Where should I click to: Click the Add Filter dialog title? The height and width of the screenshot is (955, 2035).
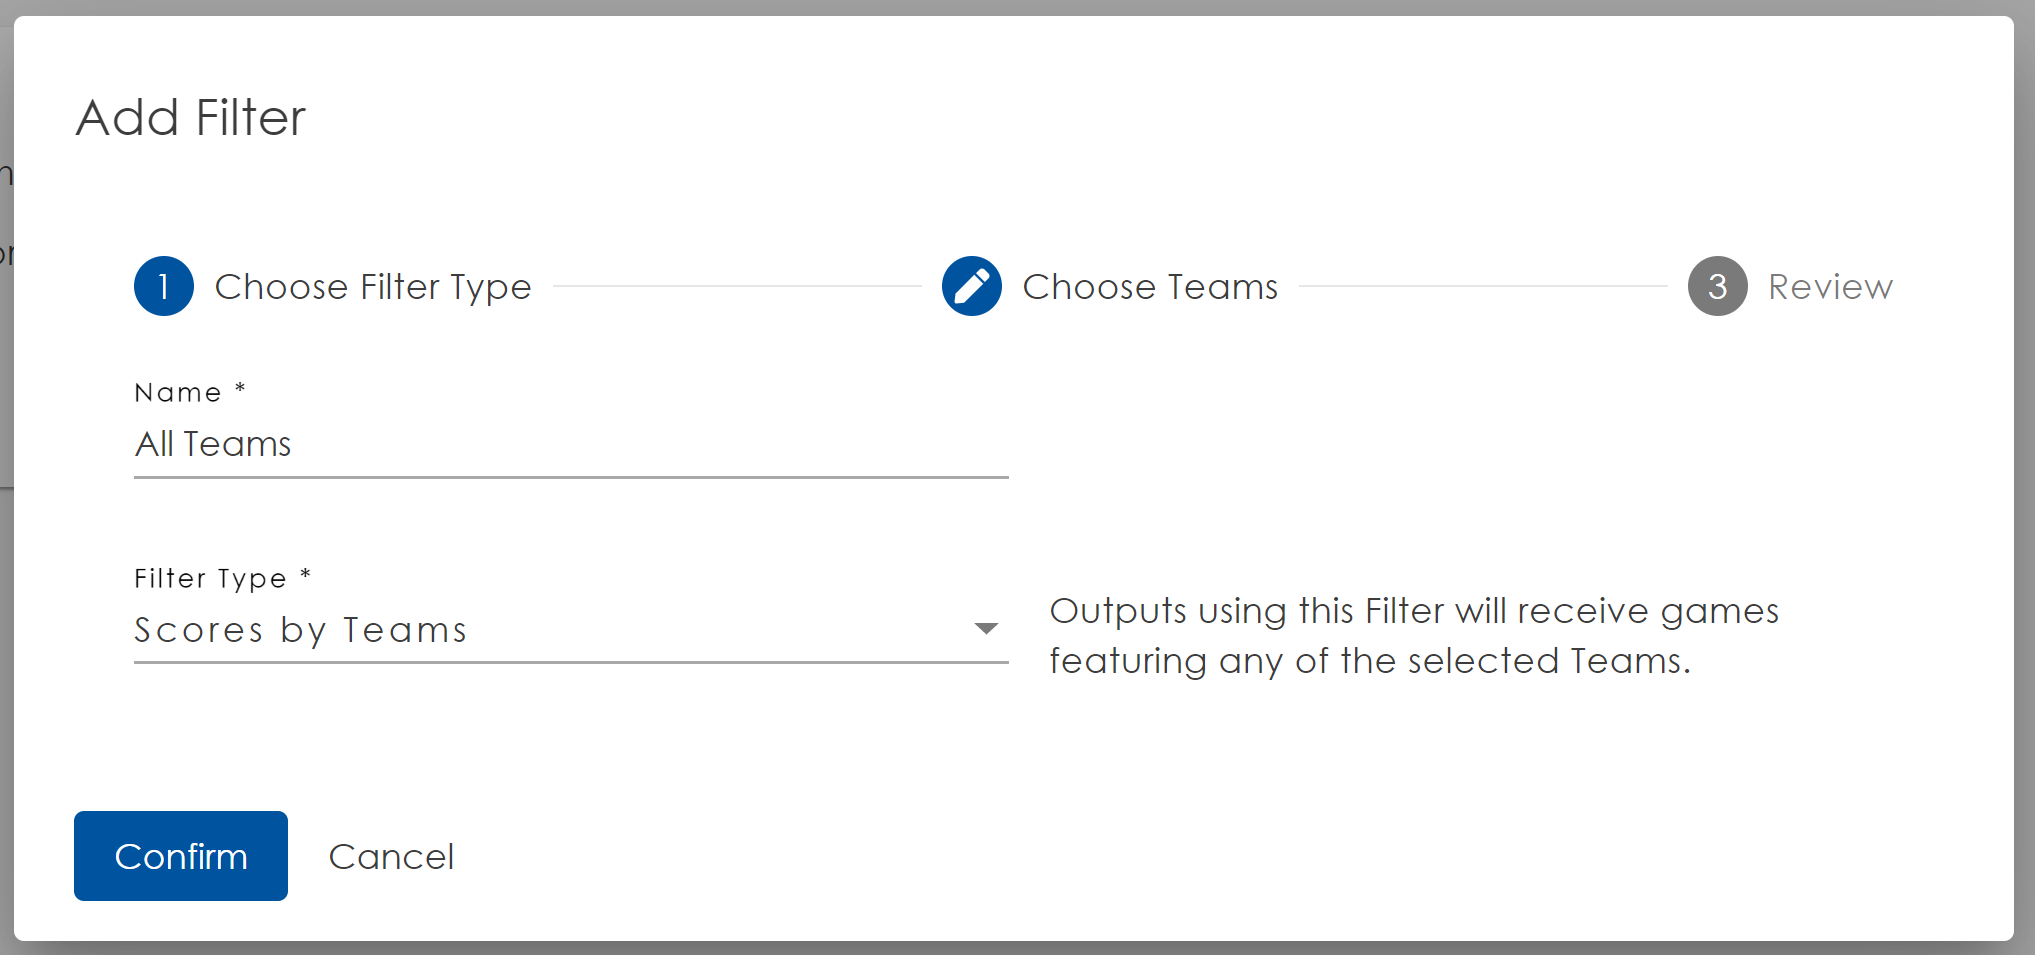click(x=190, y=117)
